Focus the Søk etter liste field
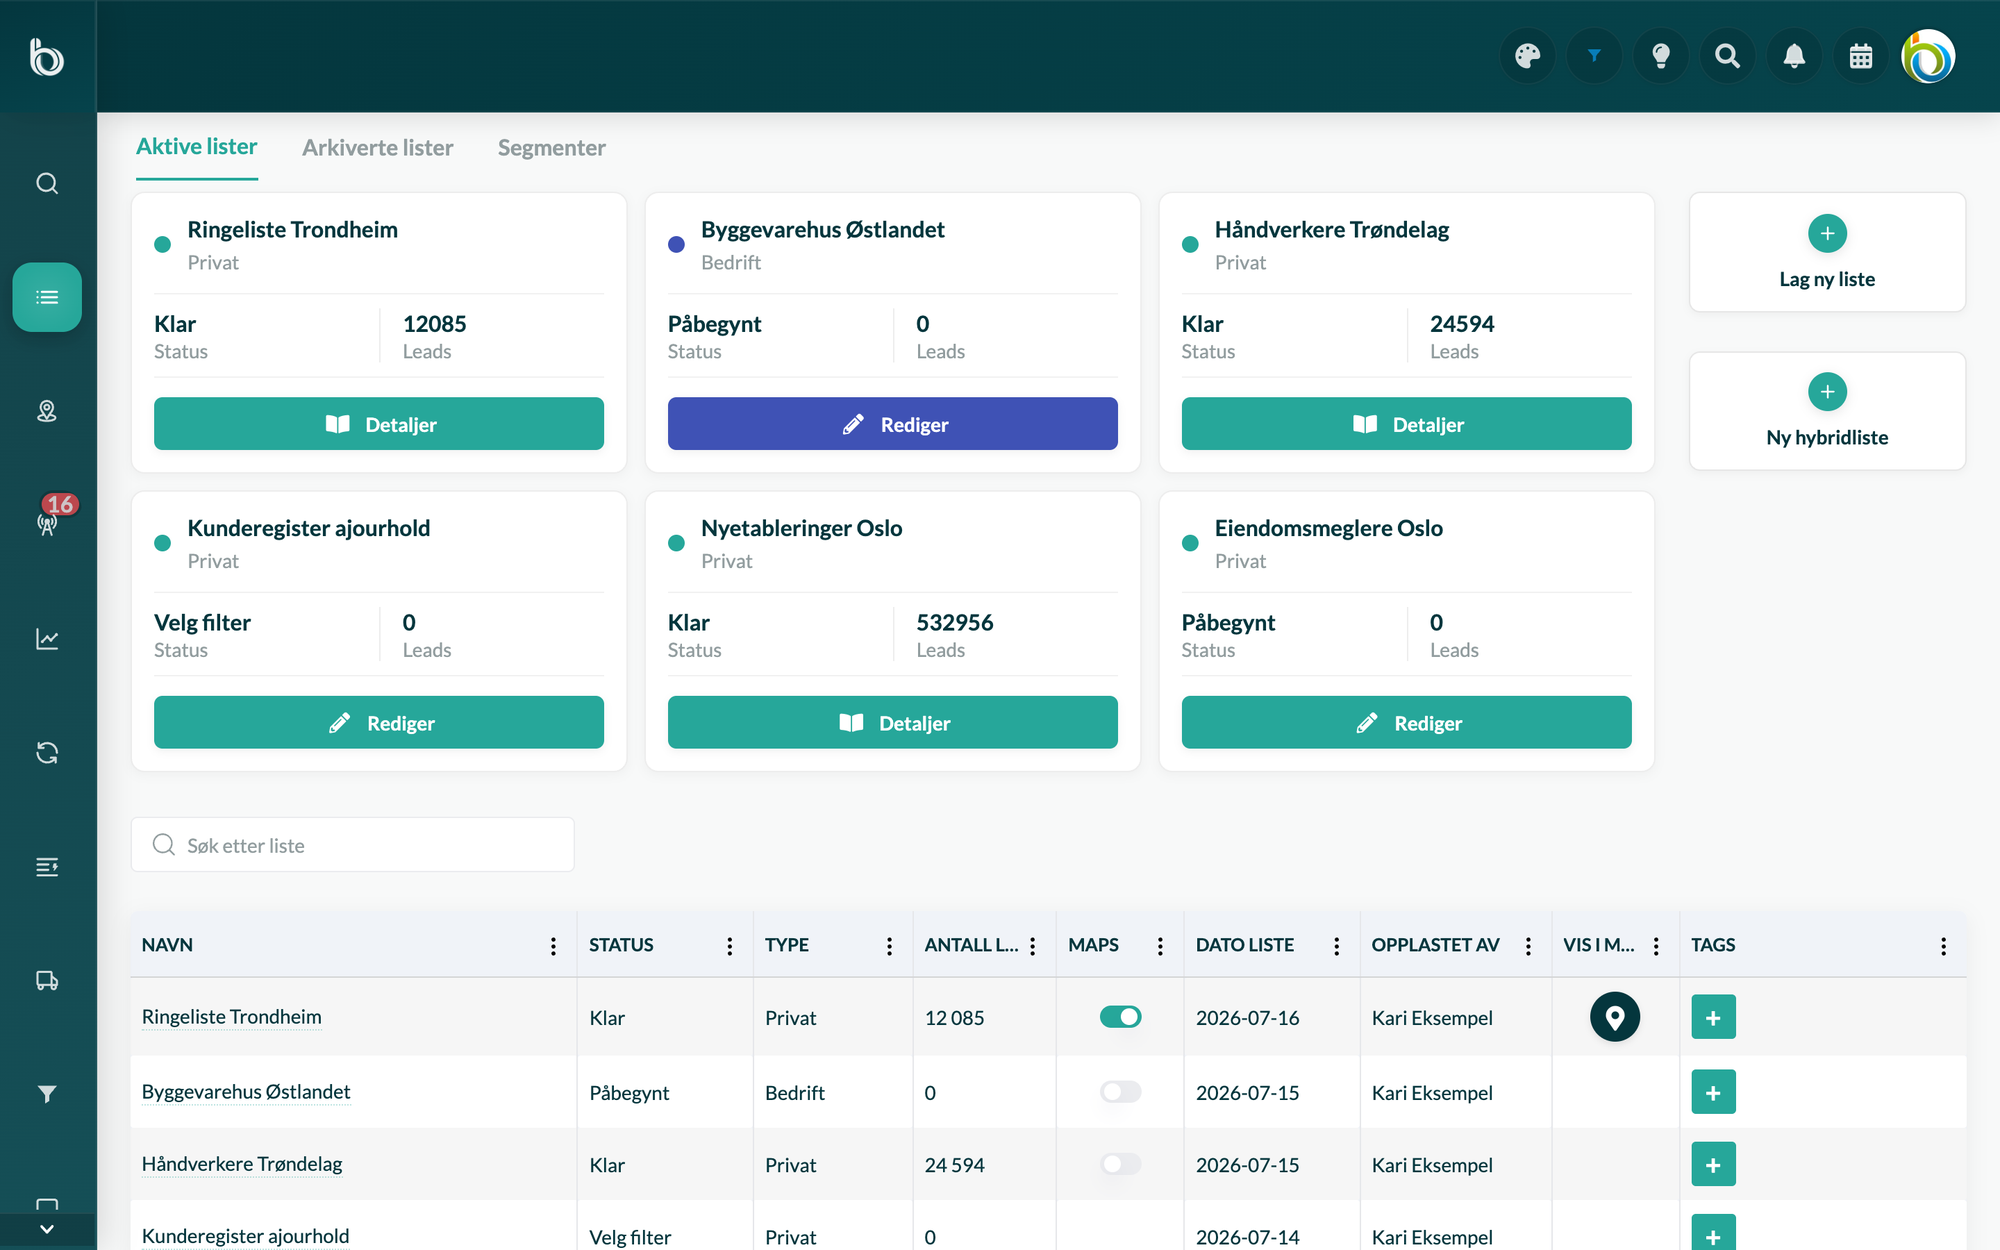The width and height of the screenshot is (2000, 1250). [x=352, y=845]
